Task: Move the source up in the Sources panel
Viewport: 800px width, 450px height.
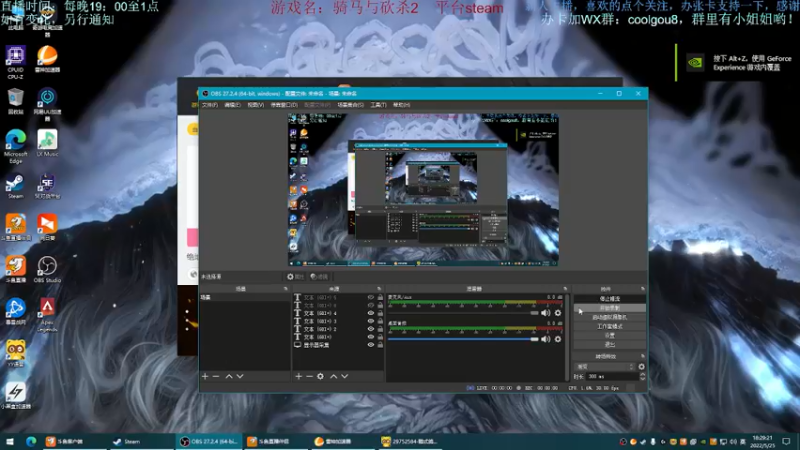Action: 334,376
